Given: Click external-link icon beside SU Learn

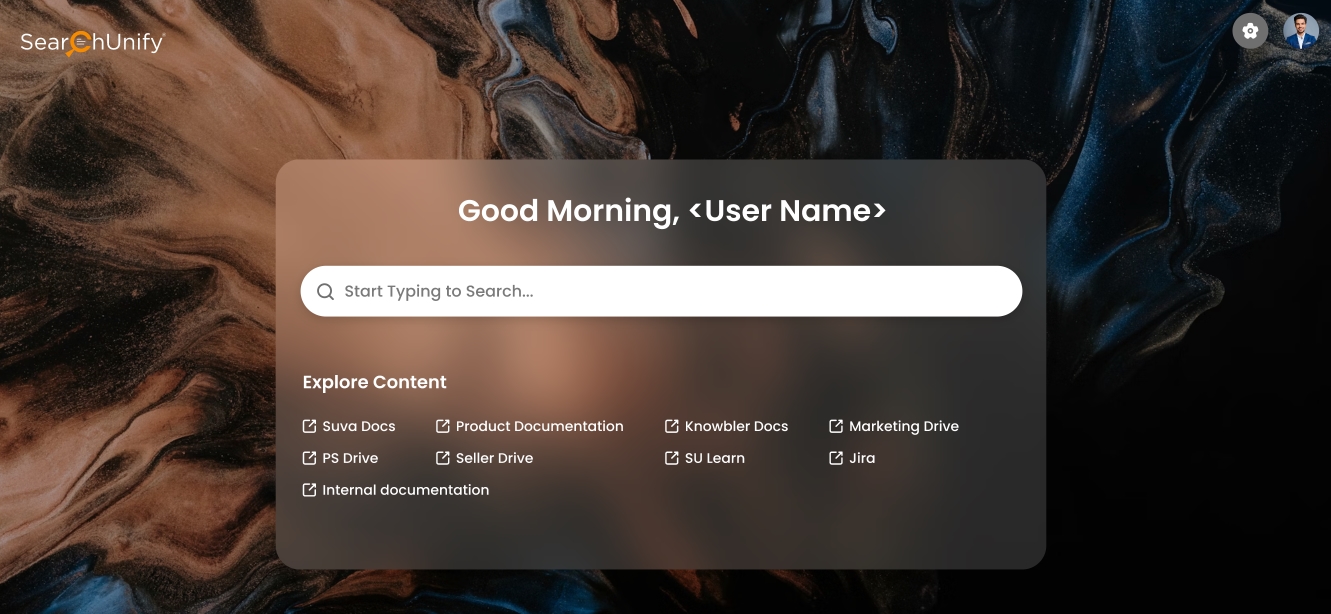Looking at the screenshot, I should tap(672, 459).
